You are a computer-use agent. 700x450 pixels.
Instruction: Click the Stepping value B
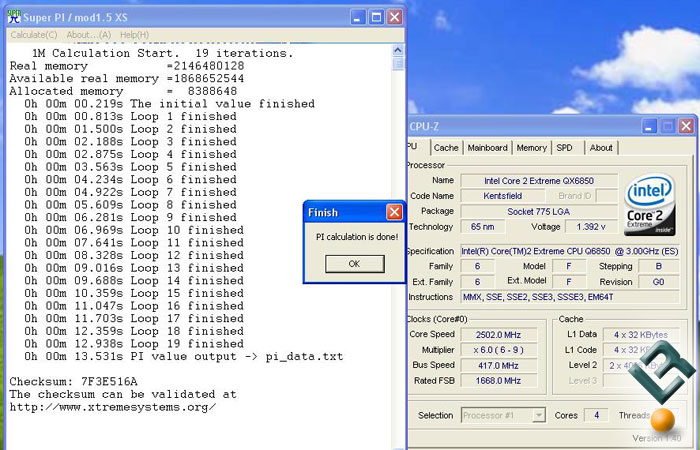[x=658, y=267]
